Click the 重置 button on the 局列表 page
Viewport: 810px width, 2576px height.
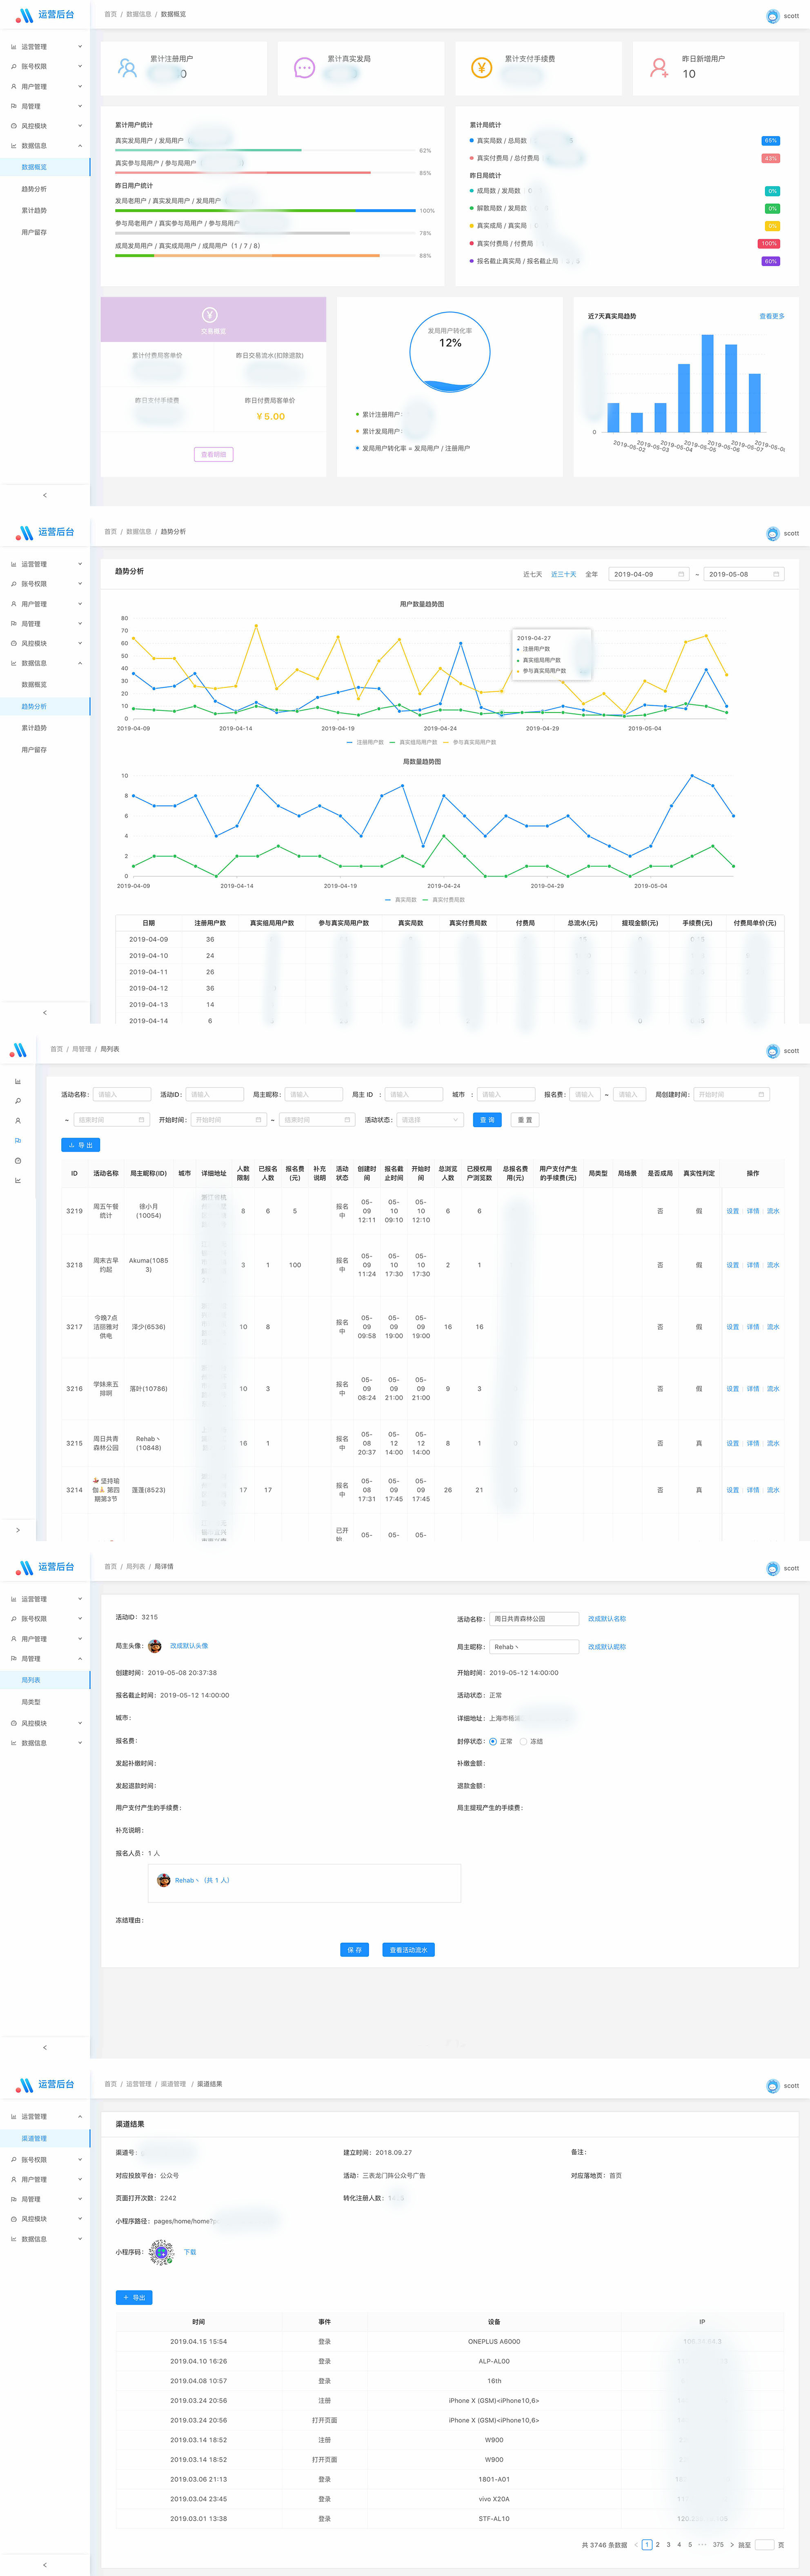[525, 1120]
